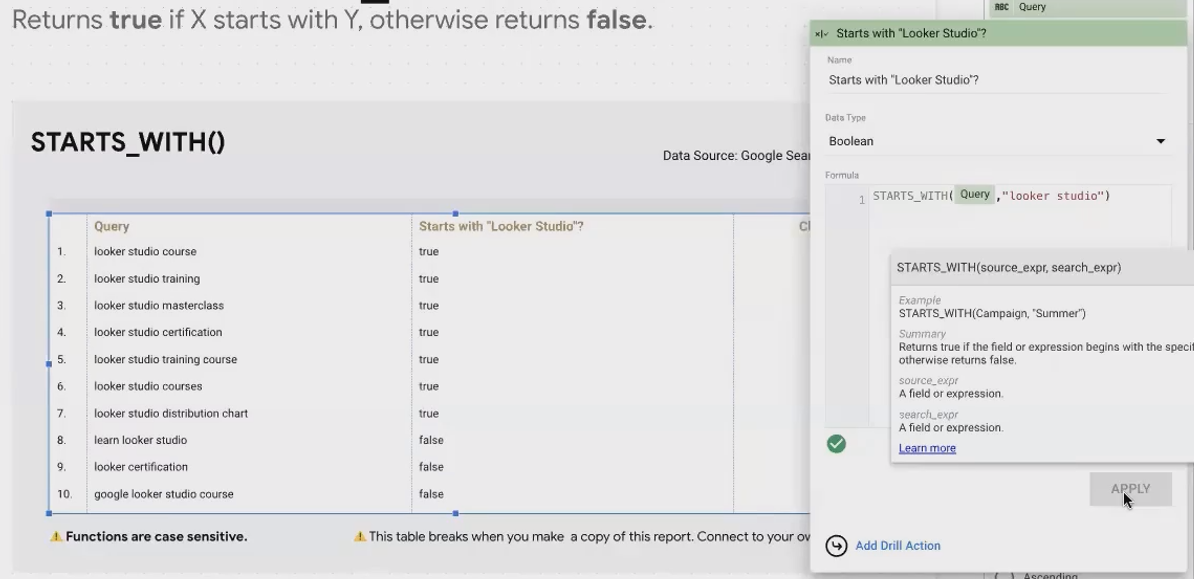Click the true value in row 1
Screen dimensions: 1194x579
click(x=429, y=251)
